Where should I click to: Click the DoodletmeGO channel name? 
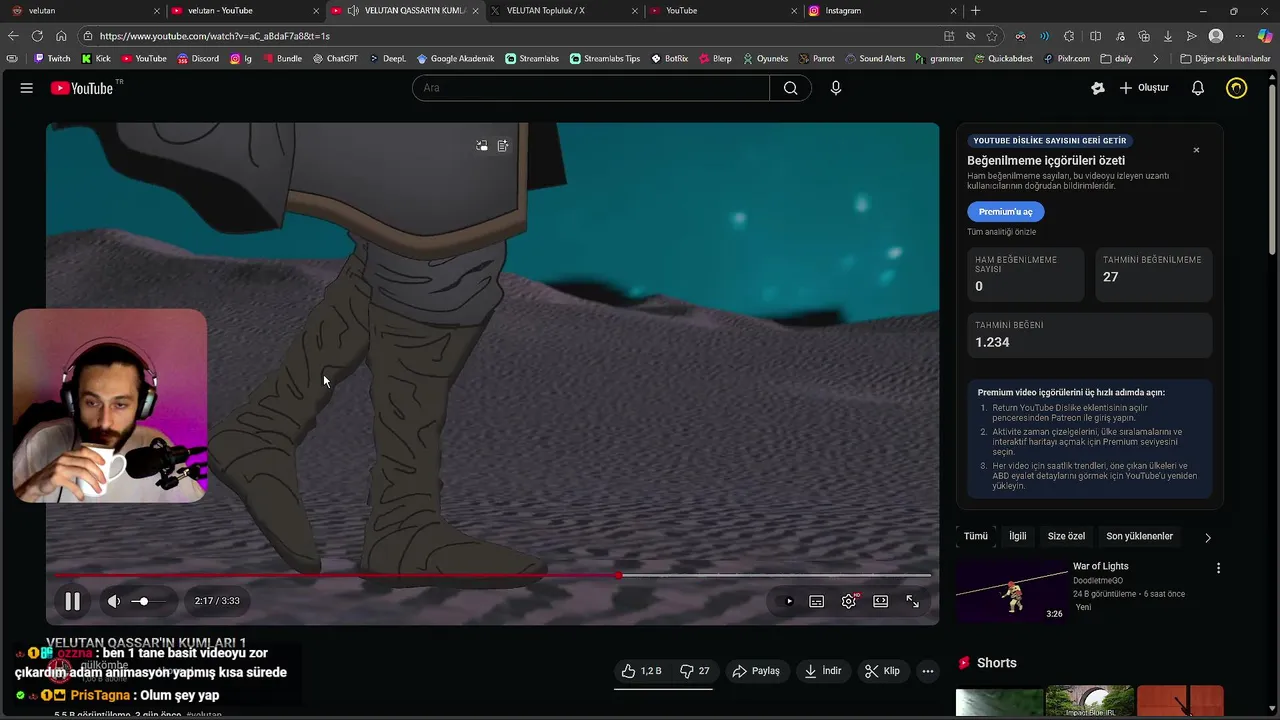pyautogui.click(x=1097, y=581)
